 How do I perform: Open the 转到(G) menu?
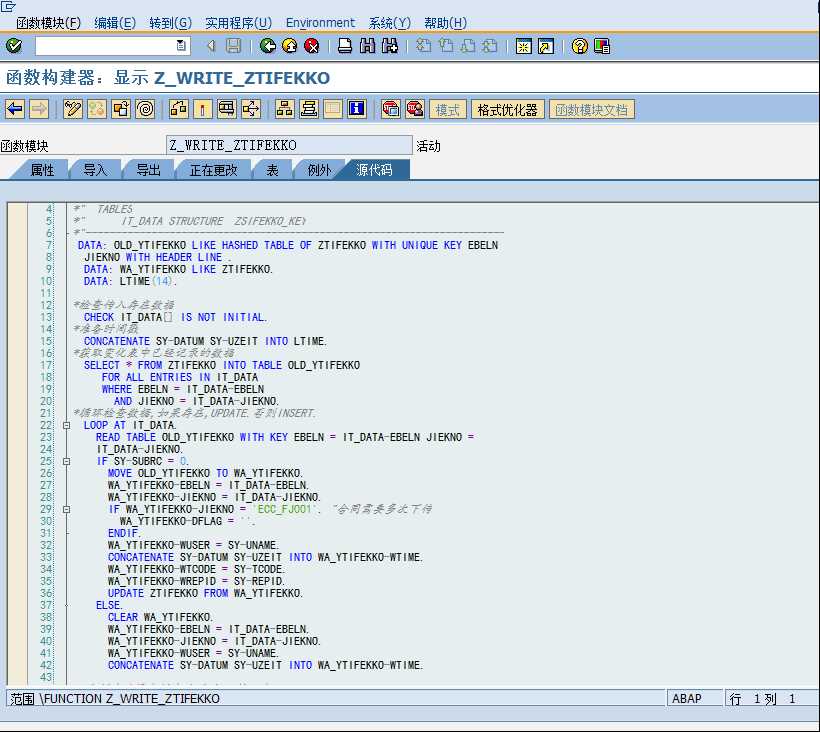click(170, 23)
